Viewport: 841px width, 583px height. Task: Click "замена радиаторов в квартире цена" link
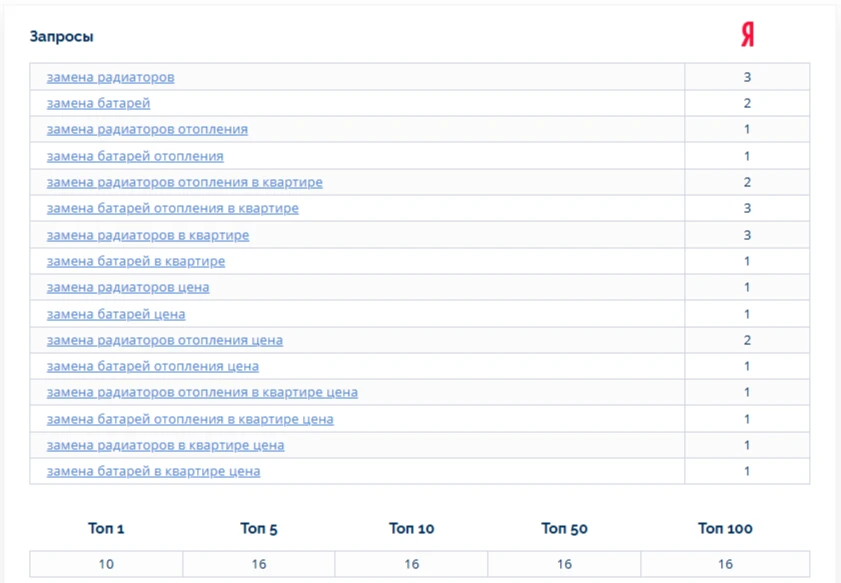(165, 445)
